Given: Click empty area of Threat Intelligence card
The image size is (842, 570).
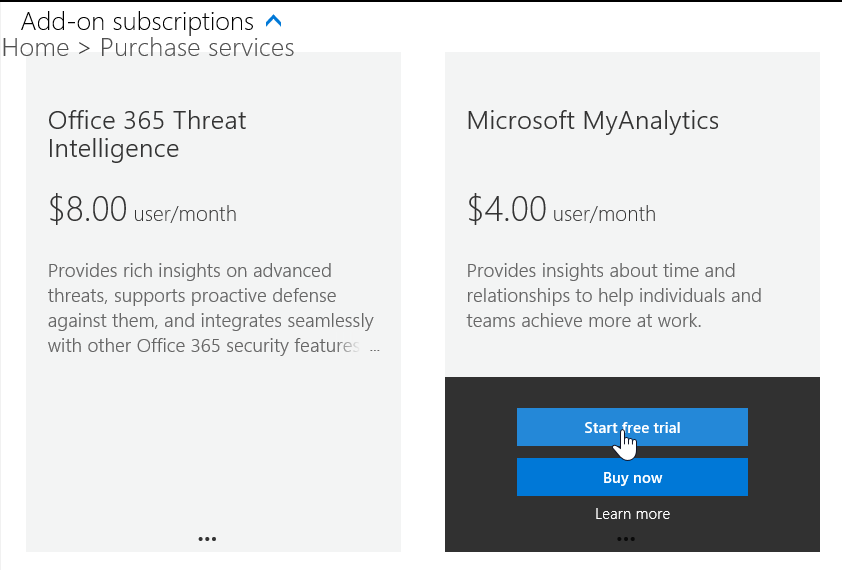Looking at the screenshot, I should click(213, 450).
